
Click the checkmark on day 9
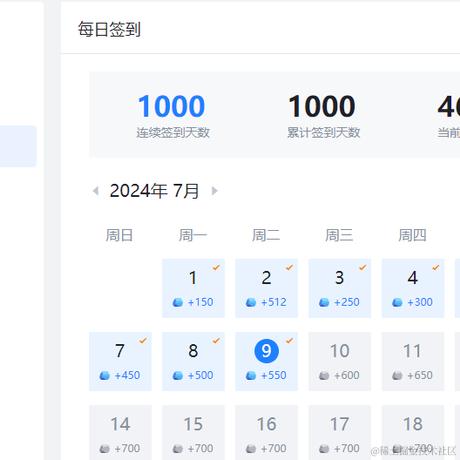(x=289, y=340)
